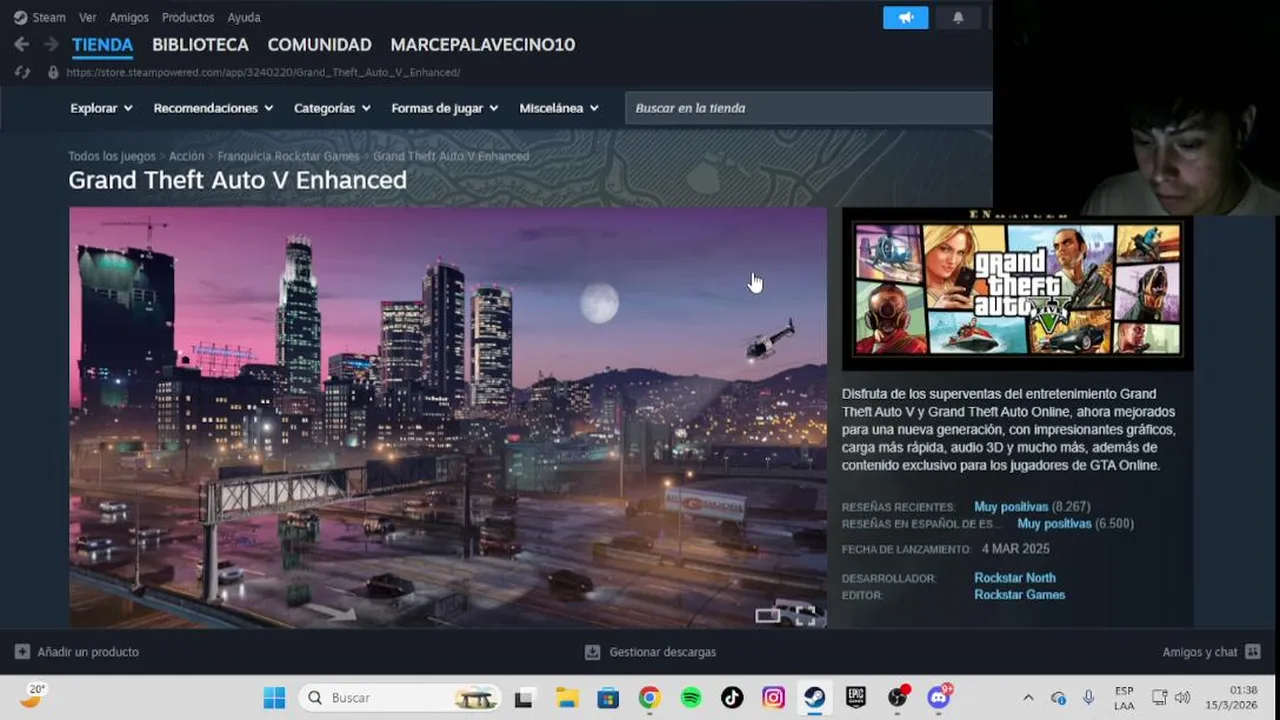The height and width of the screenshot is (720, 1280).
Task: Expand the Explorar dropdown
Action: pyautogui.click(x=101, y=108)
